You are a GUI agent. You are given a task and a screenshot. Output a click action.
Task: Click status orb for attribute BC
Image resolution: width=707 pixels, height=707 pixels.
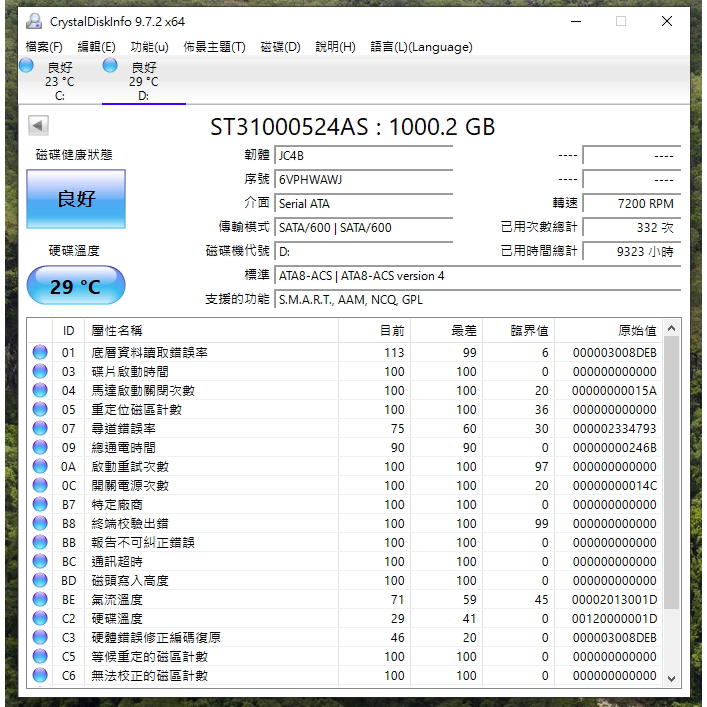coord(40,561)
